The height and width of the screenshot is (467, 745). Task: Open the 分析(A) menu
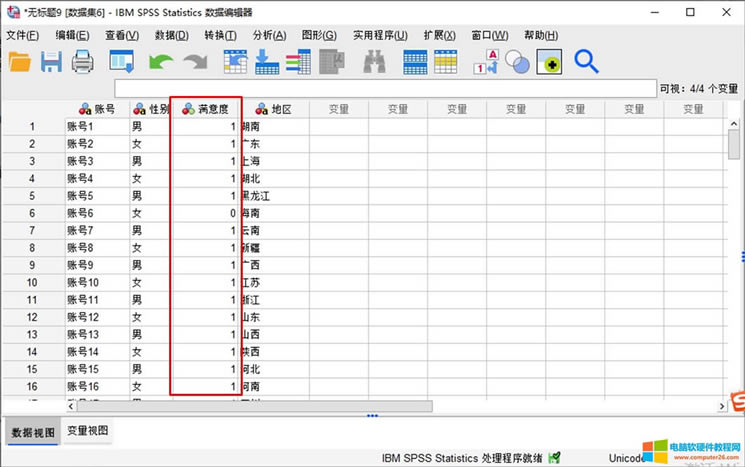[269, 35]
